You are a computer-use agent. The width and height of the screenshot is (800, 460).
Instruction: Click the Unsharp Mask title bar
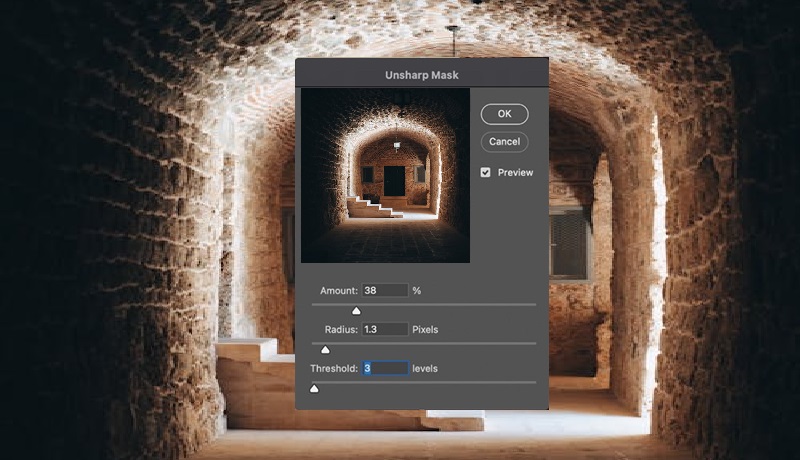(x=422, y=74)
